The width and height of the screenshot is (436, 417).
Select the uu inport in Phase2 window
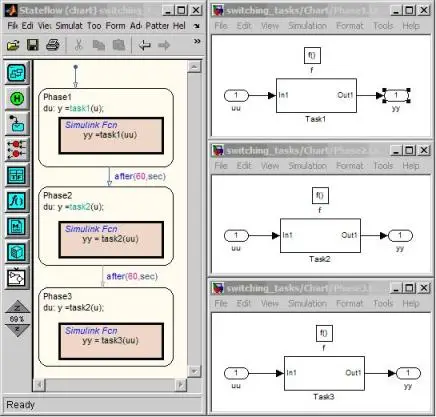click(x=236, y=236)
